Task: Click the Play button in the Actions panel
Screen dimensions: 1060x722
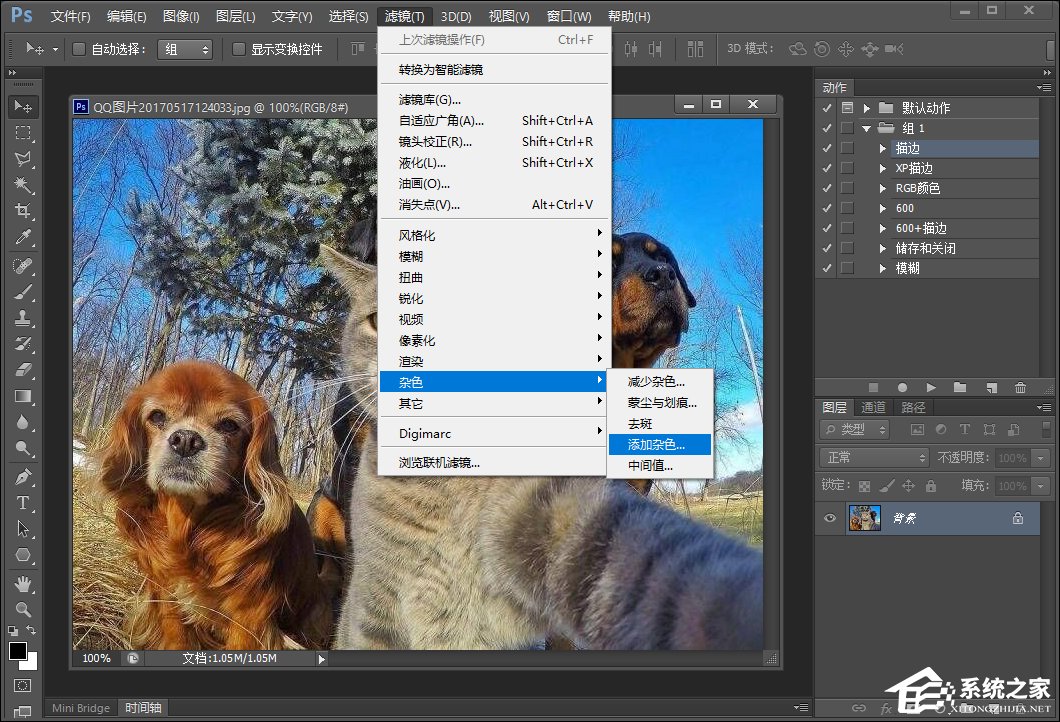Action: [x=930, y=387]
